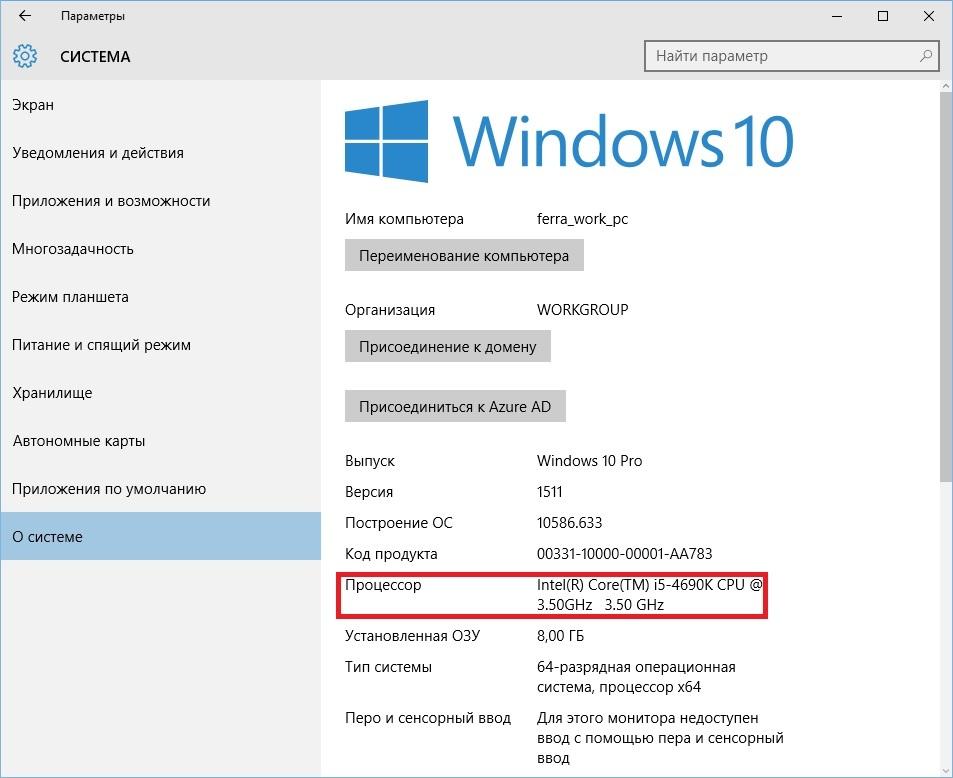Open the Автономные карты section
This screenshot has height=778, width=953.
click(79, 441)
